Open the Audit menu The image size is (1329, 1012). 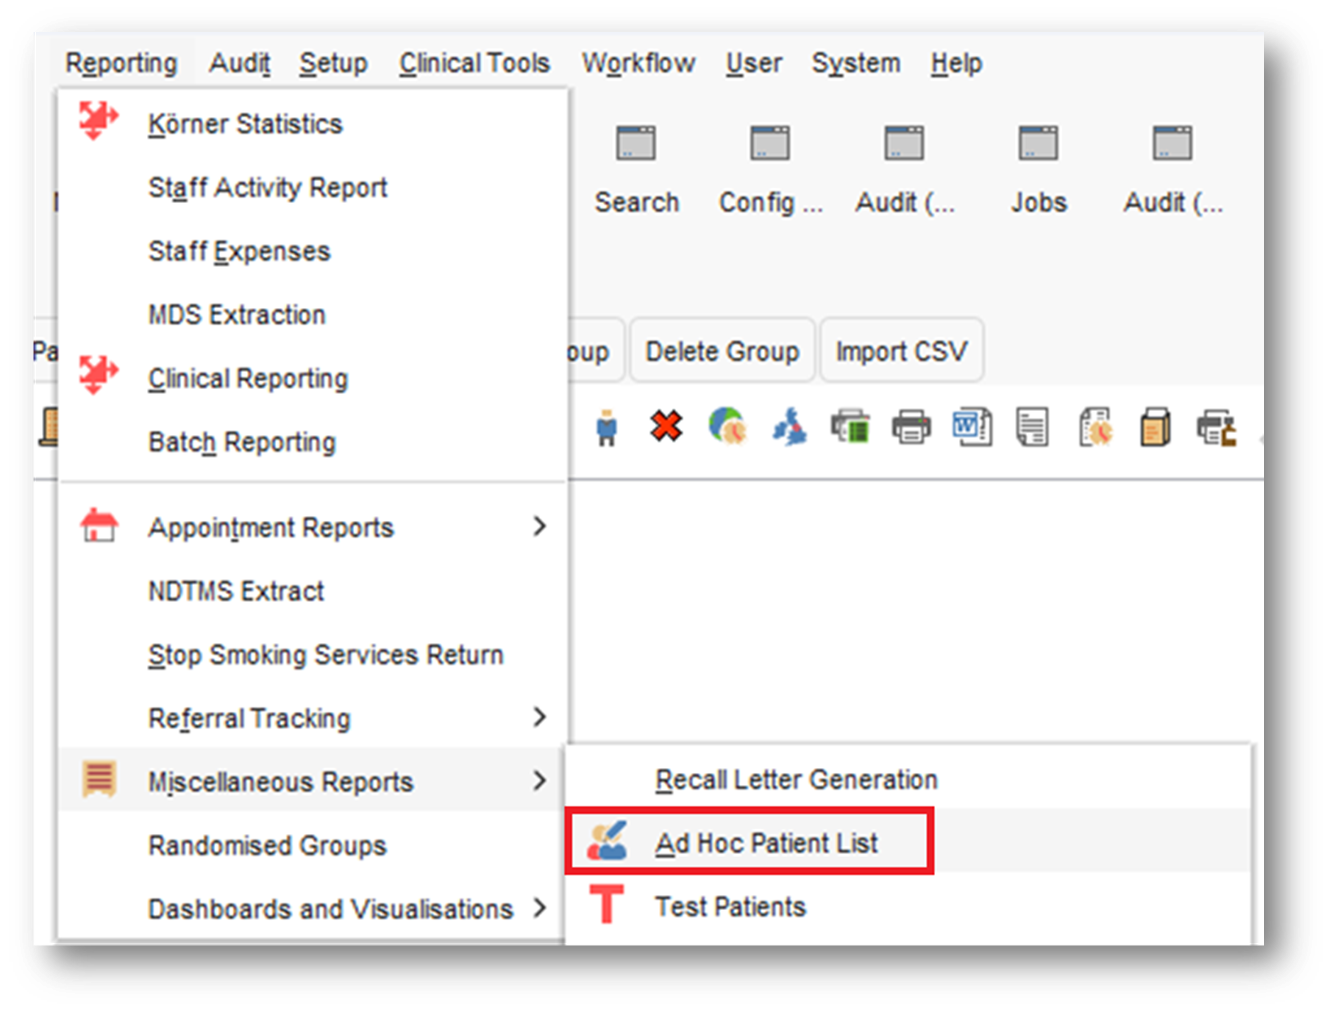click(239, 63)
